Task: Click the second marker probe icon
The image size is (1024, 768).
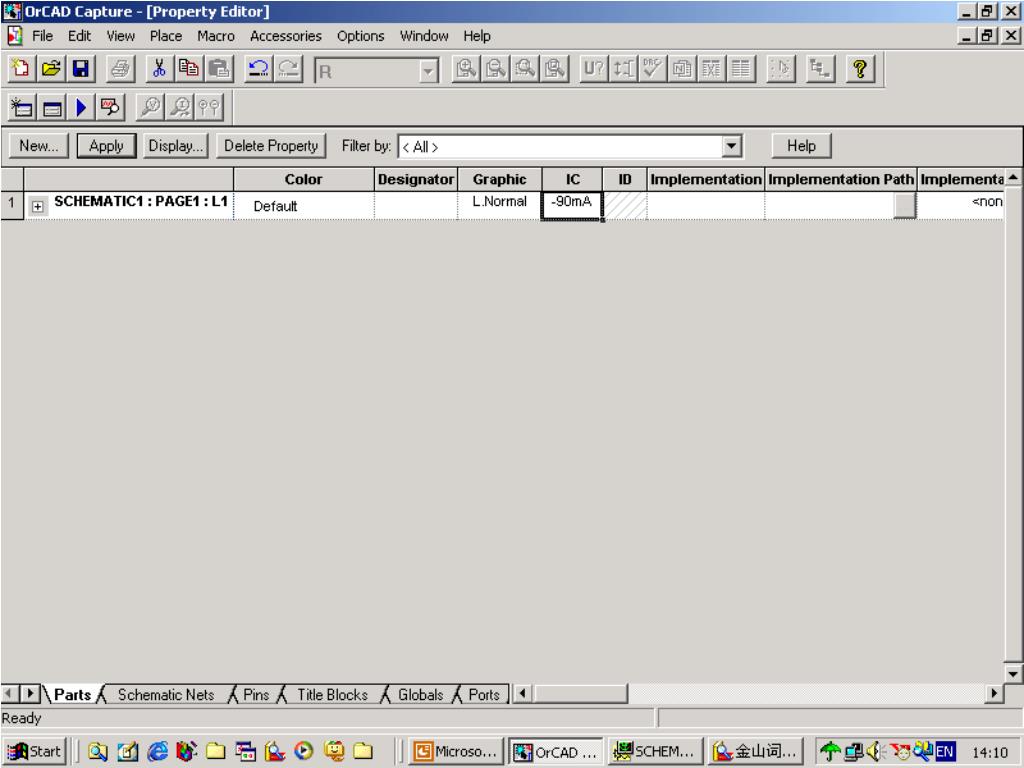Action: coord(180,108)
